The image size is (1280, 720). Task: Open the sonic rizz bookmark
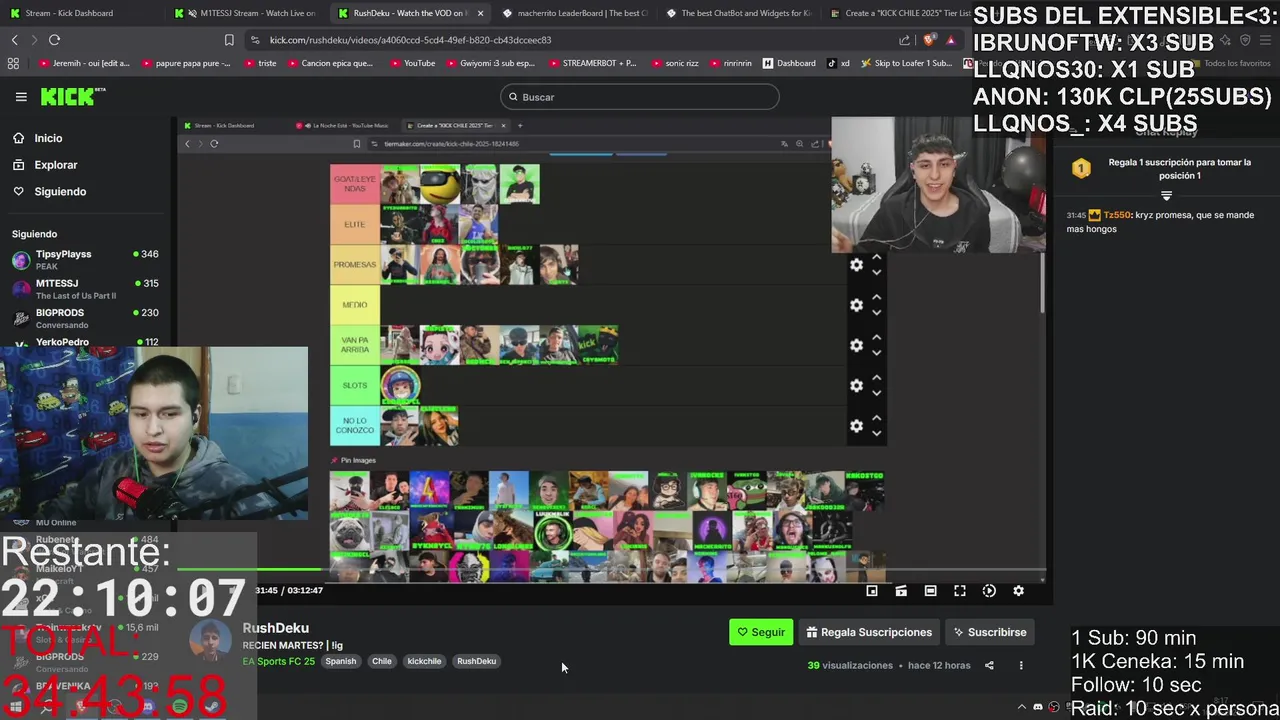(674, 63)
